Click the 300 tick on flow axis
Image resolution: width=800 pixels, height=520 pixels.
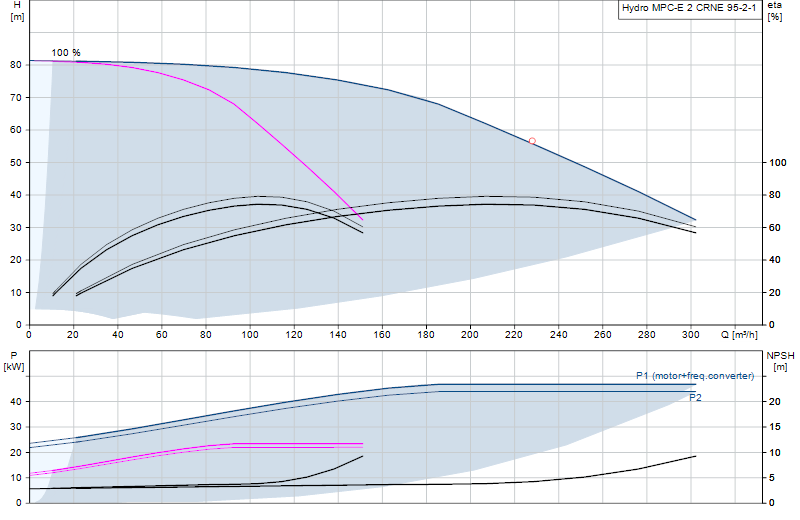(x=690, y=335)
